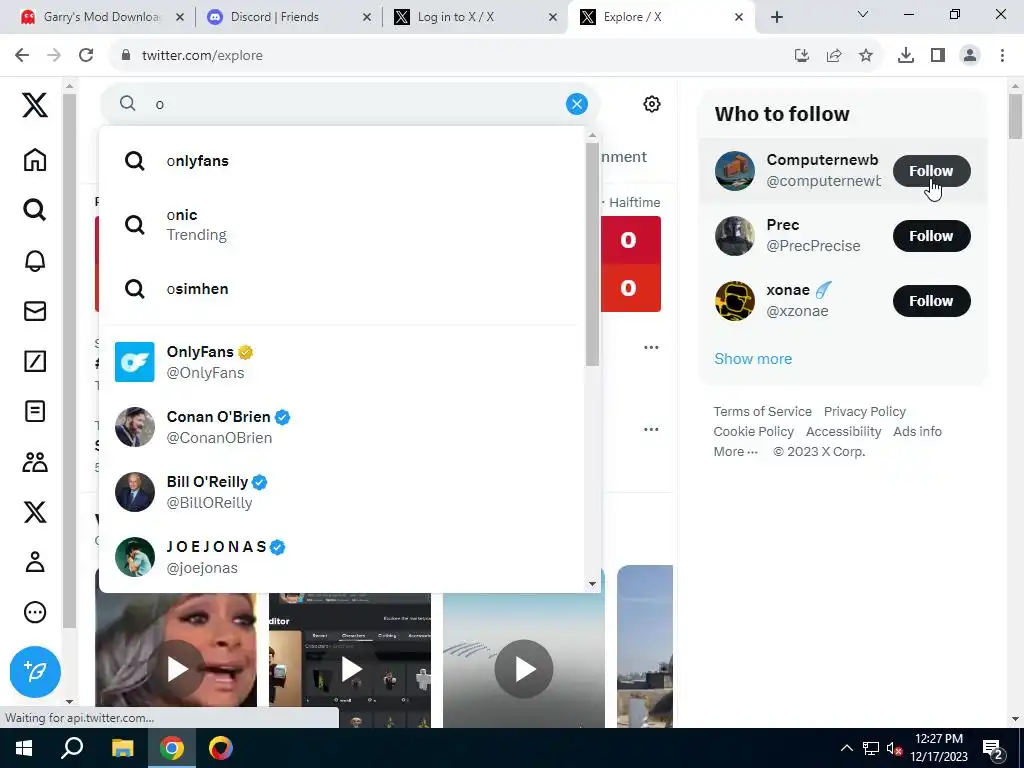Select the 'onic' trending suggestion

pos(342,225)
